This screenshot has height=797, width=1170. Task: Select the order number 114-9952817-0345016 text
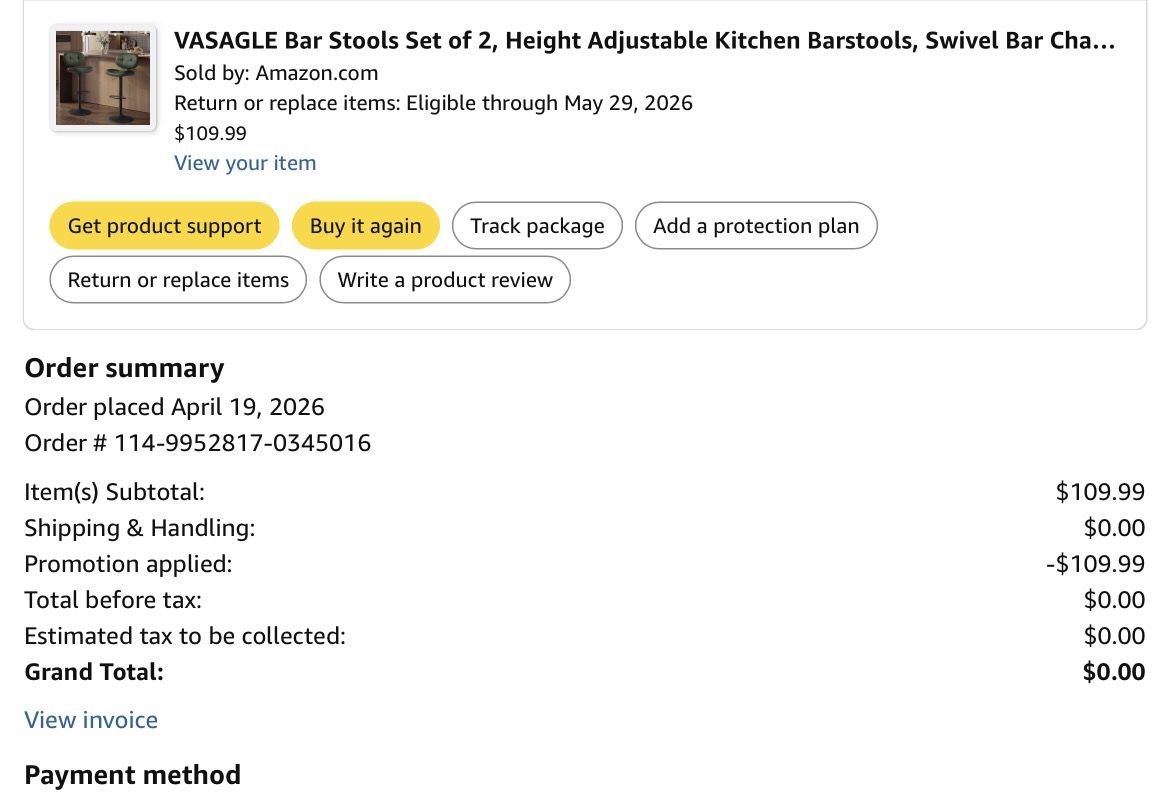[x=242, y=443]
